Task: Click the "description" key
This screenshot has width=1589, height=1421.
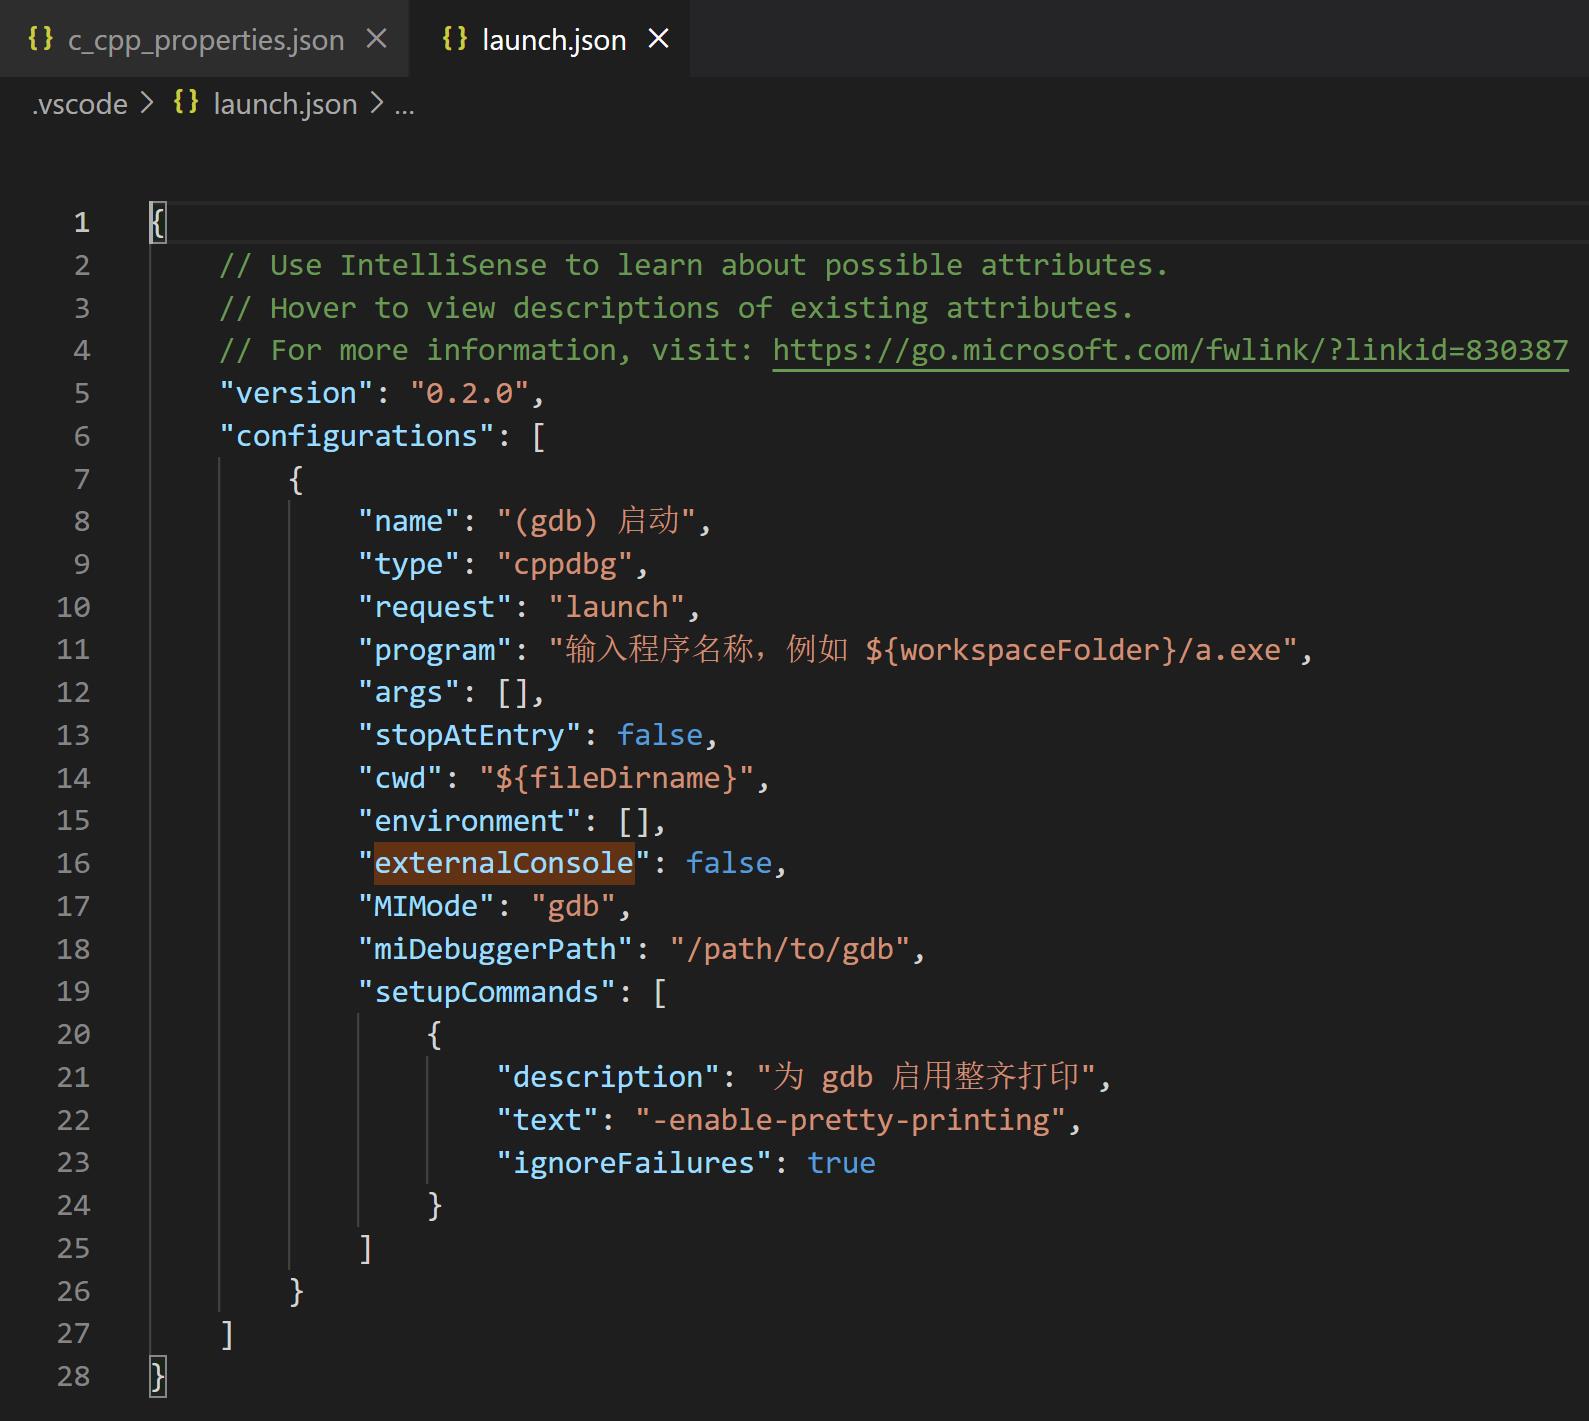Action: (x=608, y=1077)
